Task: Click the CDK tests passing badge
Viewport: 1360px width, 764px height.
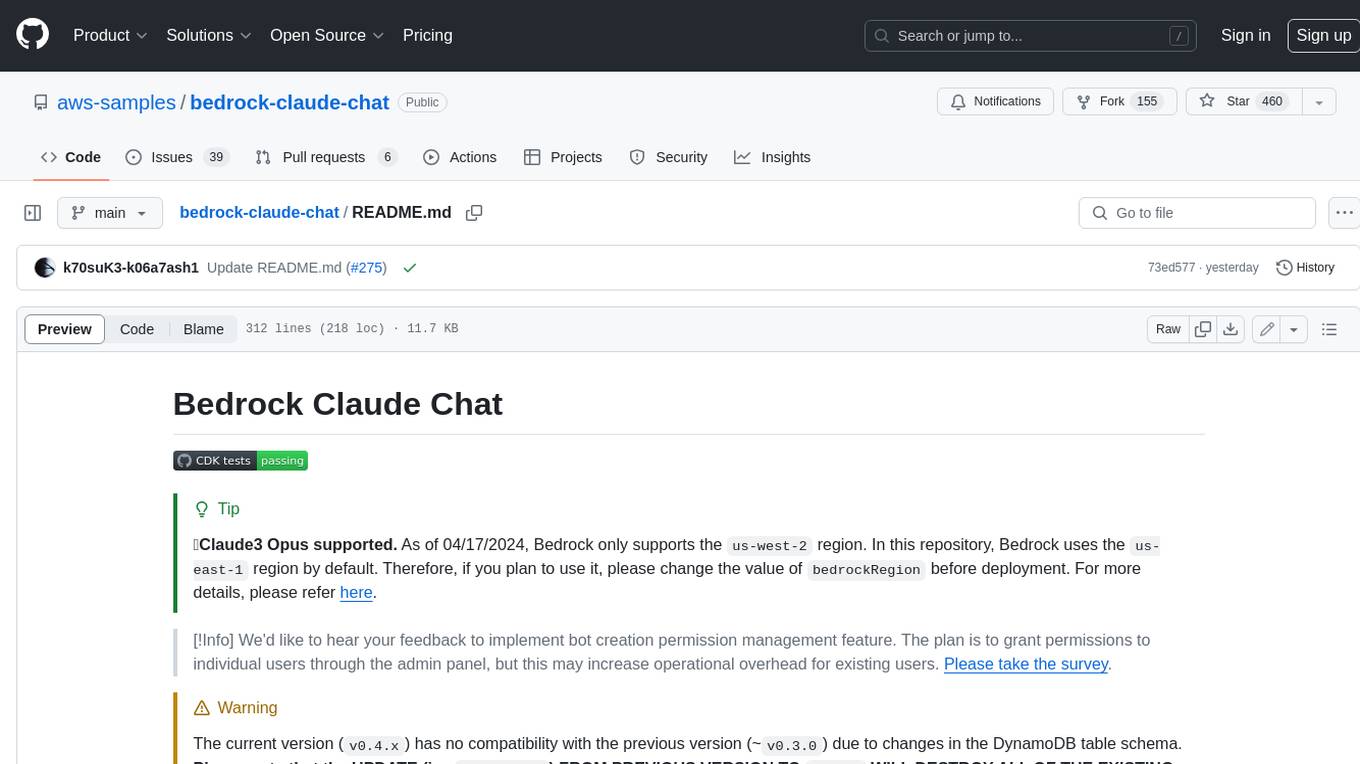Action: (x=240, y=461)
